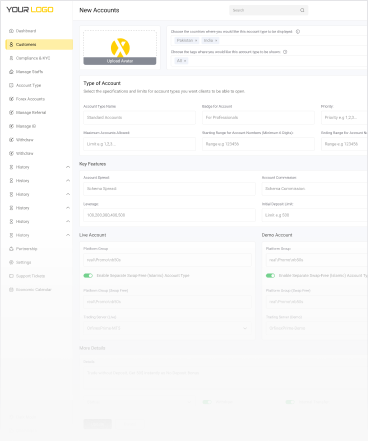Screen dimensions: 368x441
Task: Click the info icon beside the tags label
Action: 285,52
